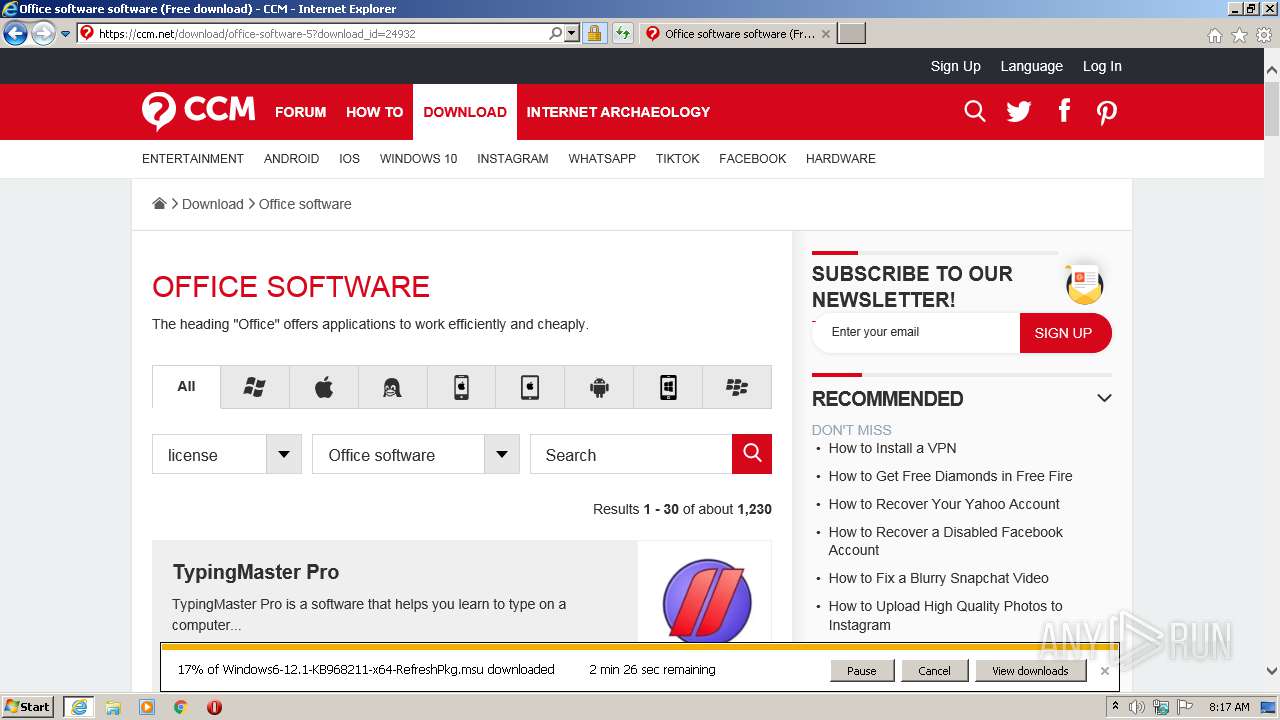Image resolution: width=1280 pixels, height=720 pixels.
Task: Filter by Apple Mac platform icon
Action: [323, 387]
